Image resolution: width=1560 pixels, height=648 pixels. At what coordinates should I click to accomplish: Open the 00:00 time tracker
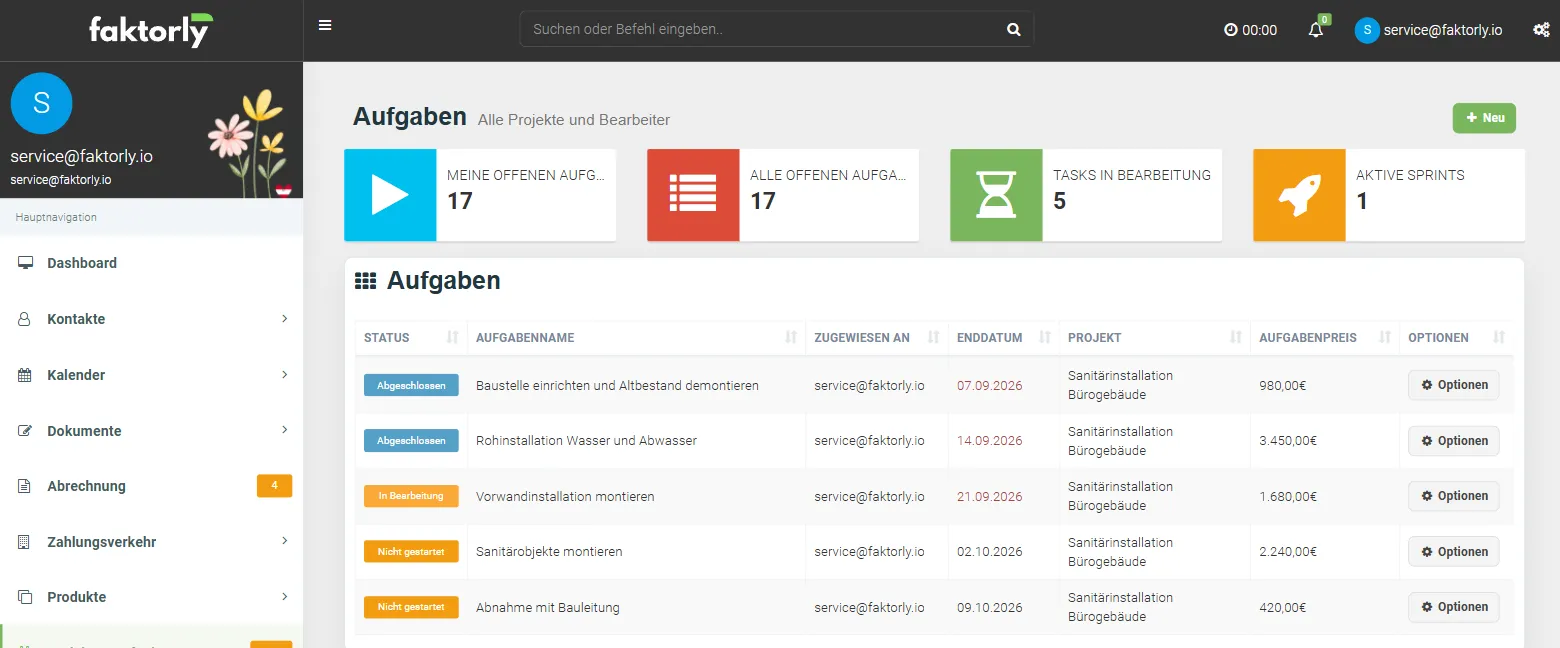click(x=1250, y=30)
